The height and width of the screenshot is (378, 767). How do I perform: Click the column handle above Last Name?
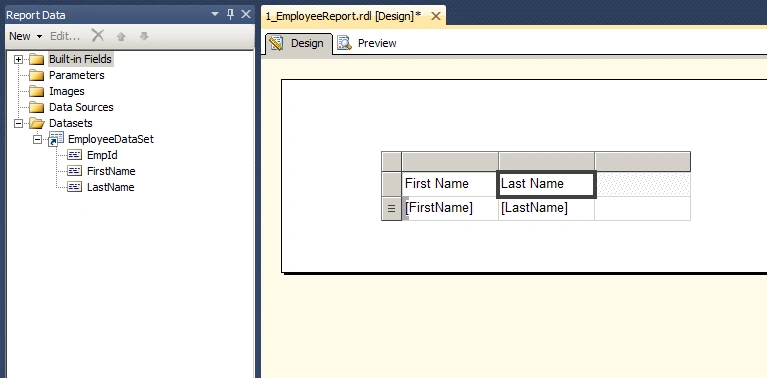546,161
